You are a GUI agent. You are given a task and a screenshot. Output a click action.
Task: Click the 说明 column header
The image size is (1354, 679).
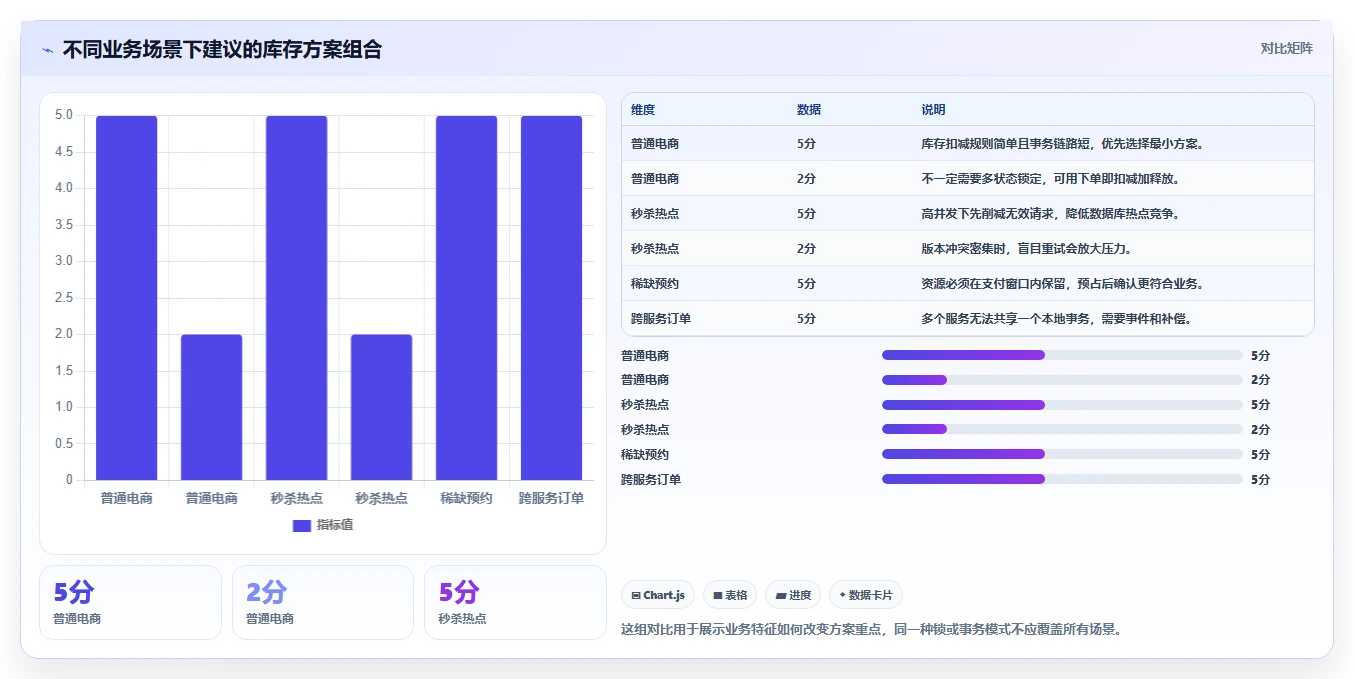(933, 110)
